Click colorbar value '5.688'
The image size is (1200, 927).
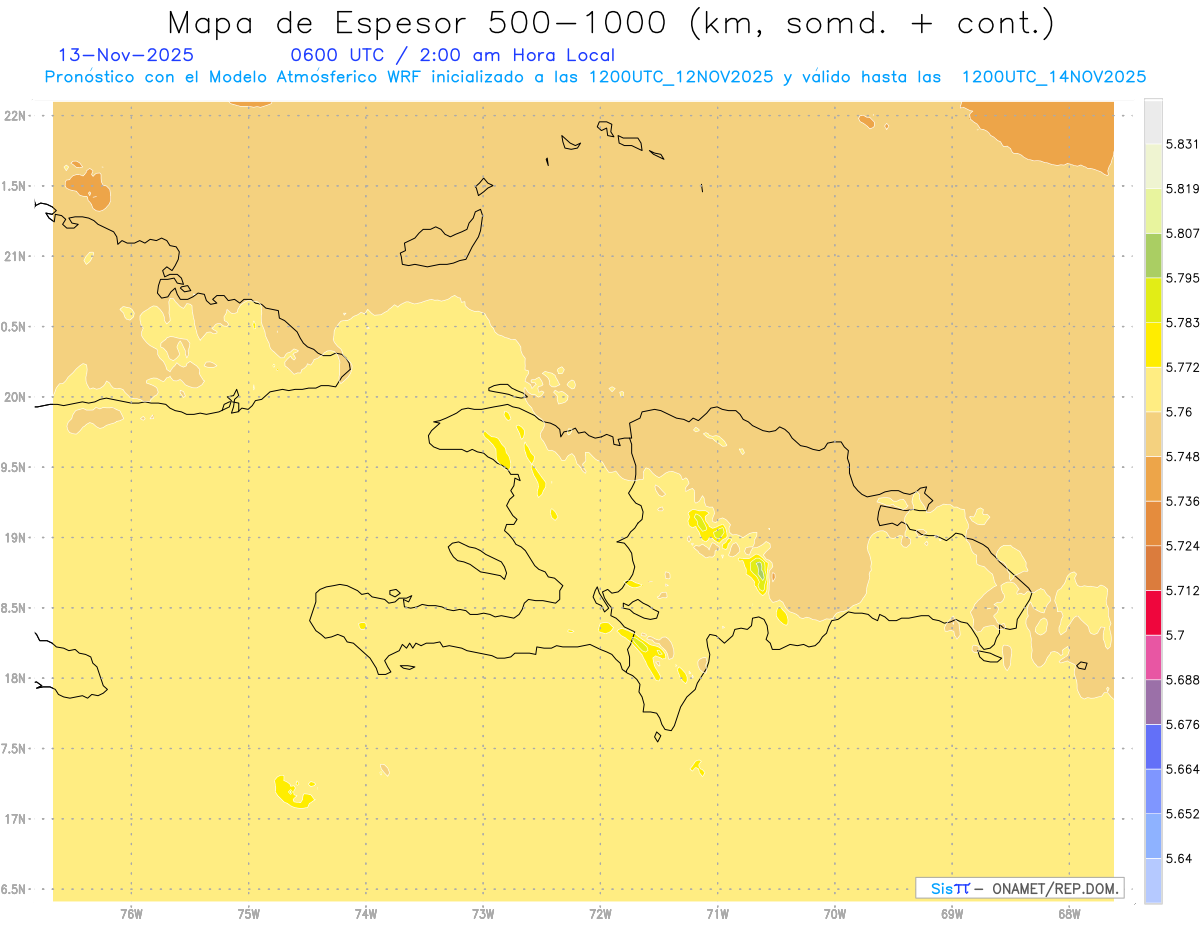(x=1183, y=680)
